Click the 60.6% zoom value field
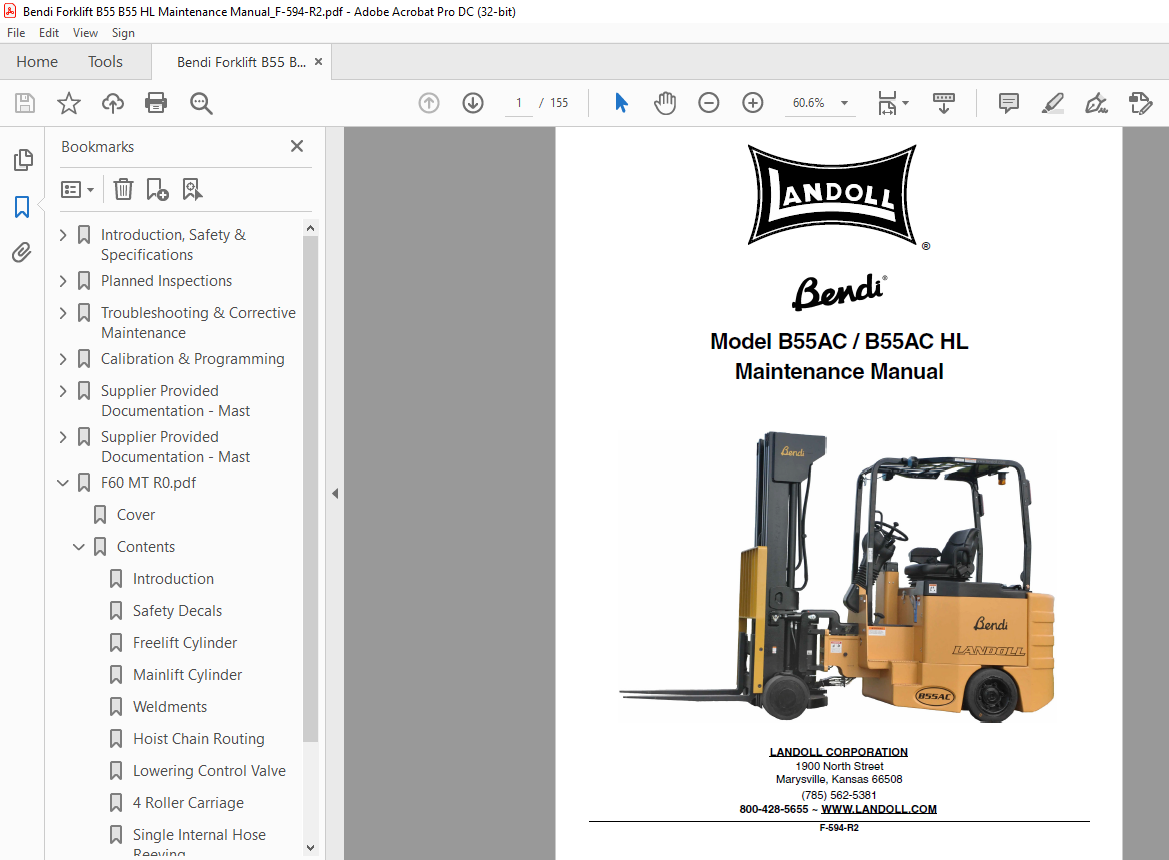1169x860 pixels. click(x=809, y=103)
